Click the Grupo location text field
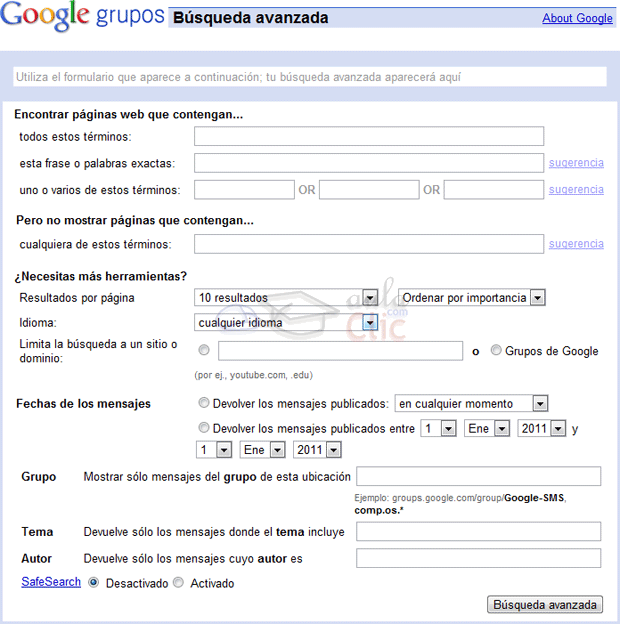620x624 pixels. pos(478,476)
